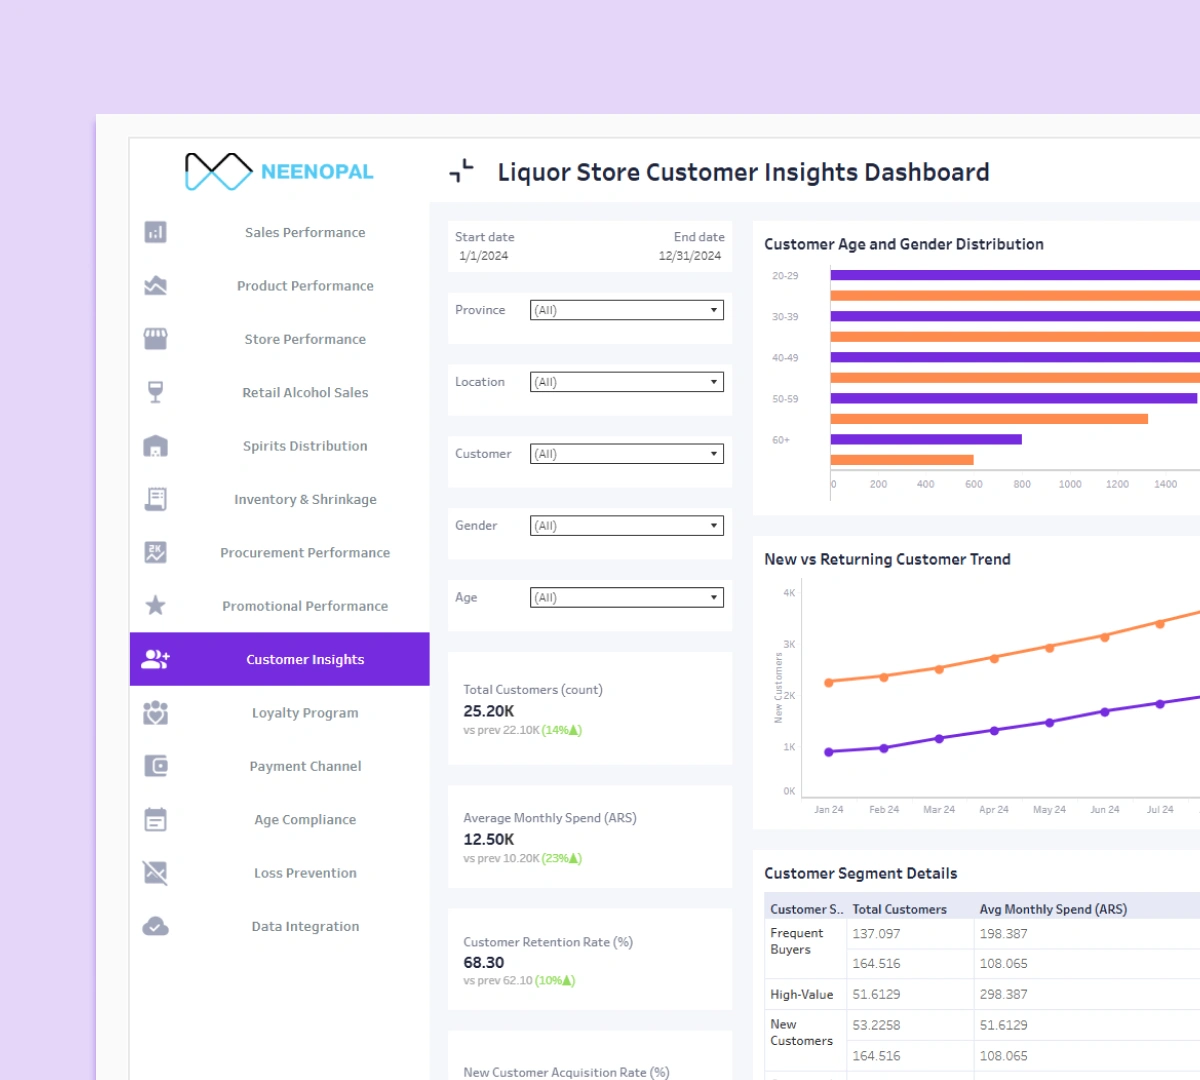Click the 23% increase indicator under Monthly Spend

(x=562, y=858)
